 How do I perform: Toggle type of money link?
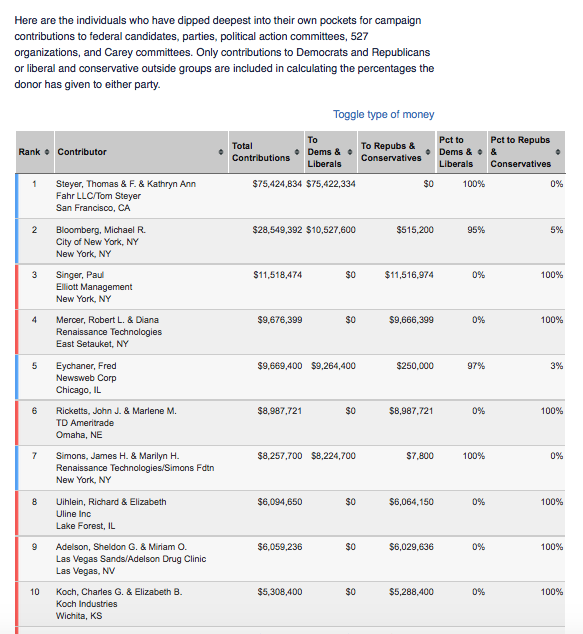(383, 114)
